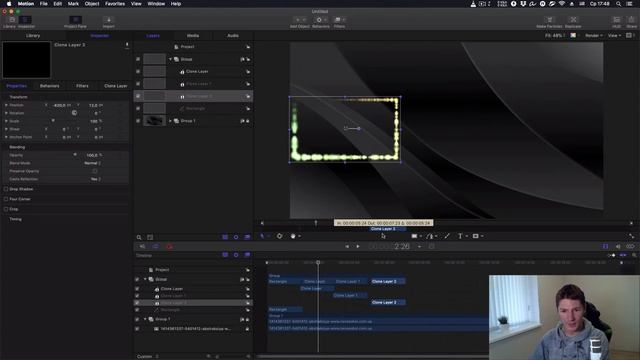
Task: Switch to the Media tab
Action: point(193,36)
